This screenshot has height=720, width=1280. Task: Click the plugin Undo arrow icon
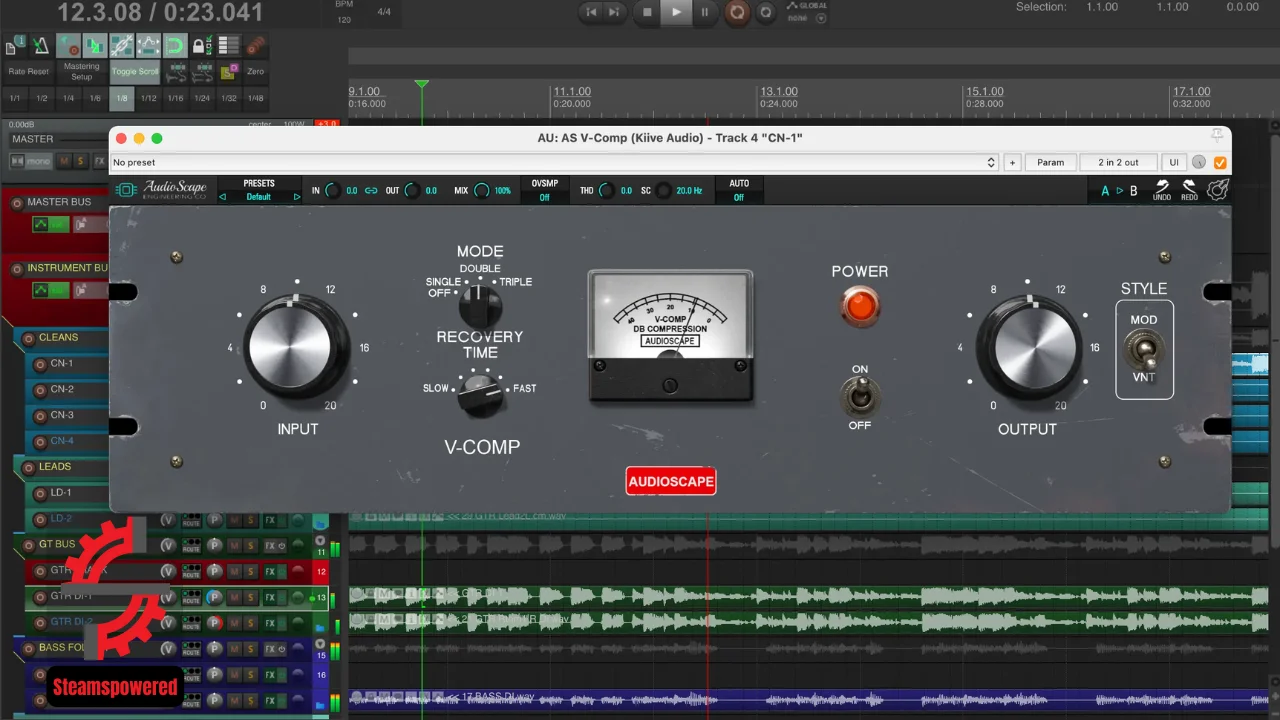coord(1162,189)
